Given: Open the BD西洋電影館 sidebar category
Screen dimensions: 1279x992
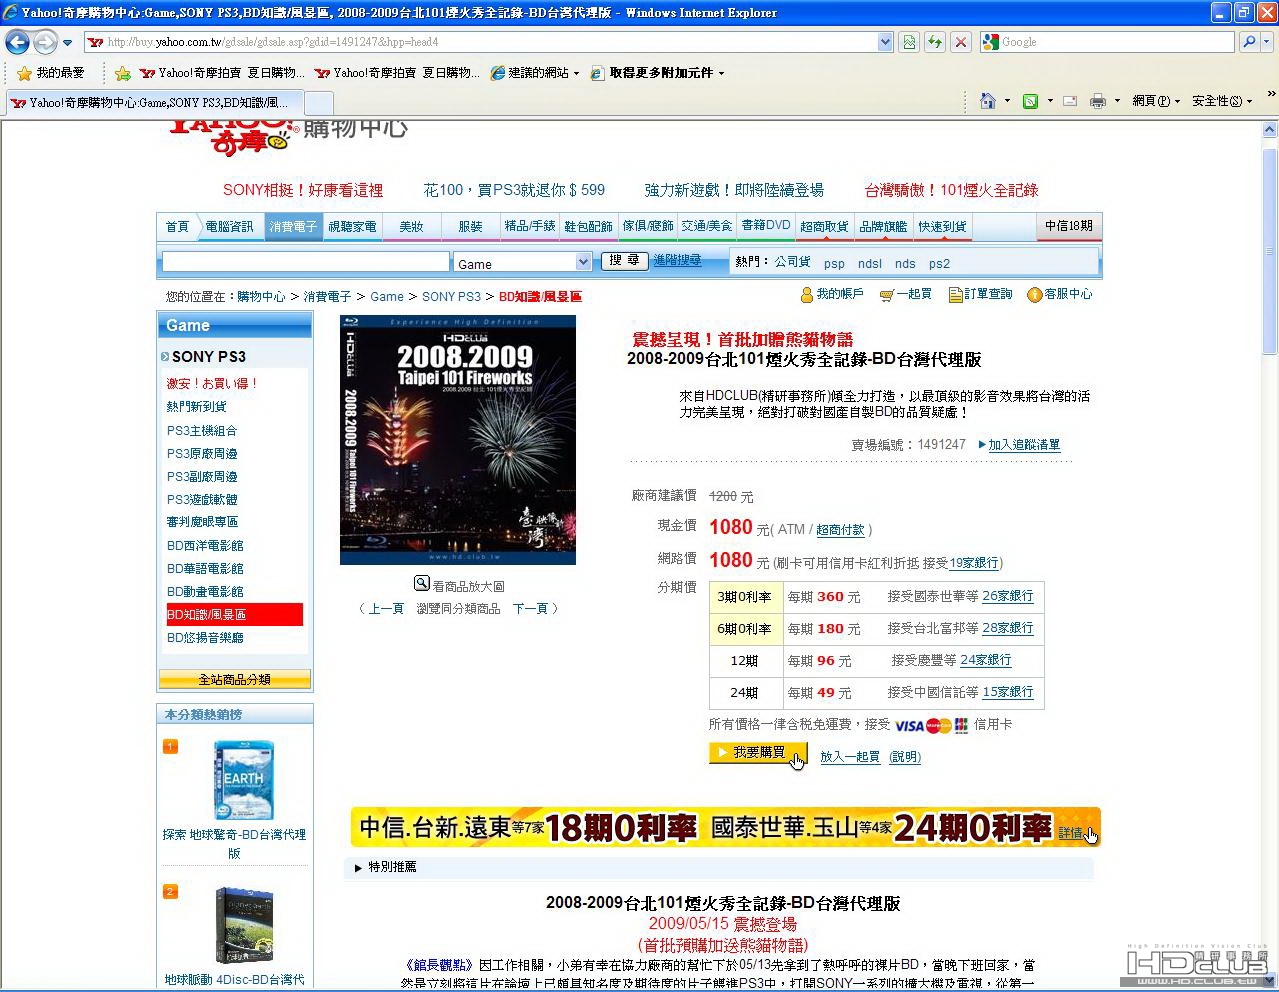Looking at the screenshot, I should 205,546.
